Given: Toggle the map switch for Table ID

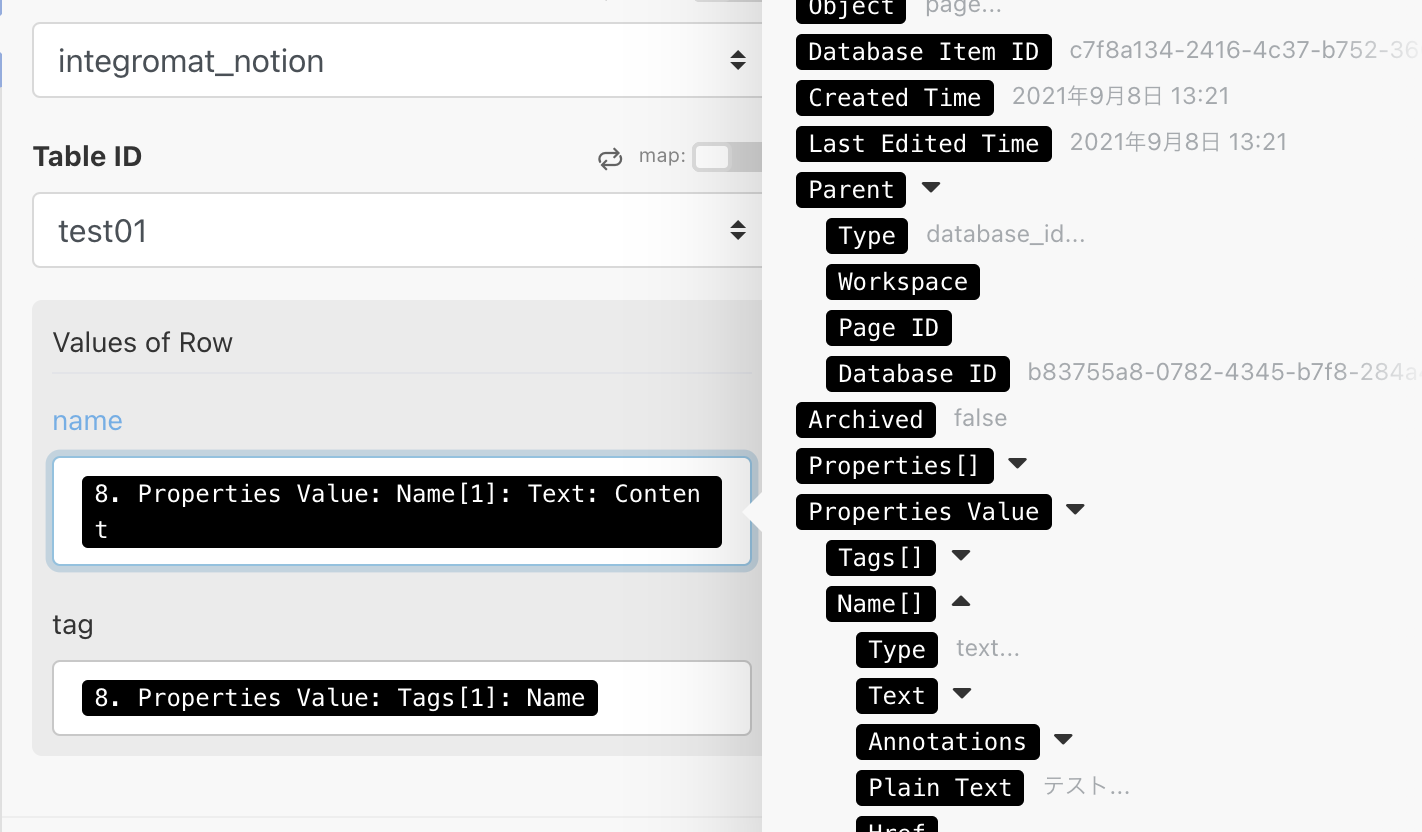Looking at the screenshot, I should click(727, 157).
